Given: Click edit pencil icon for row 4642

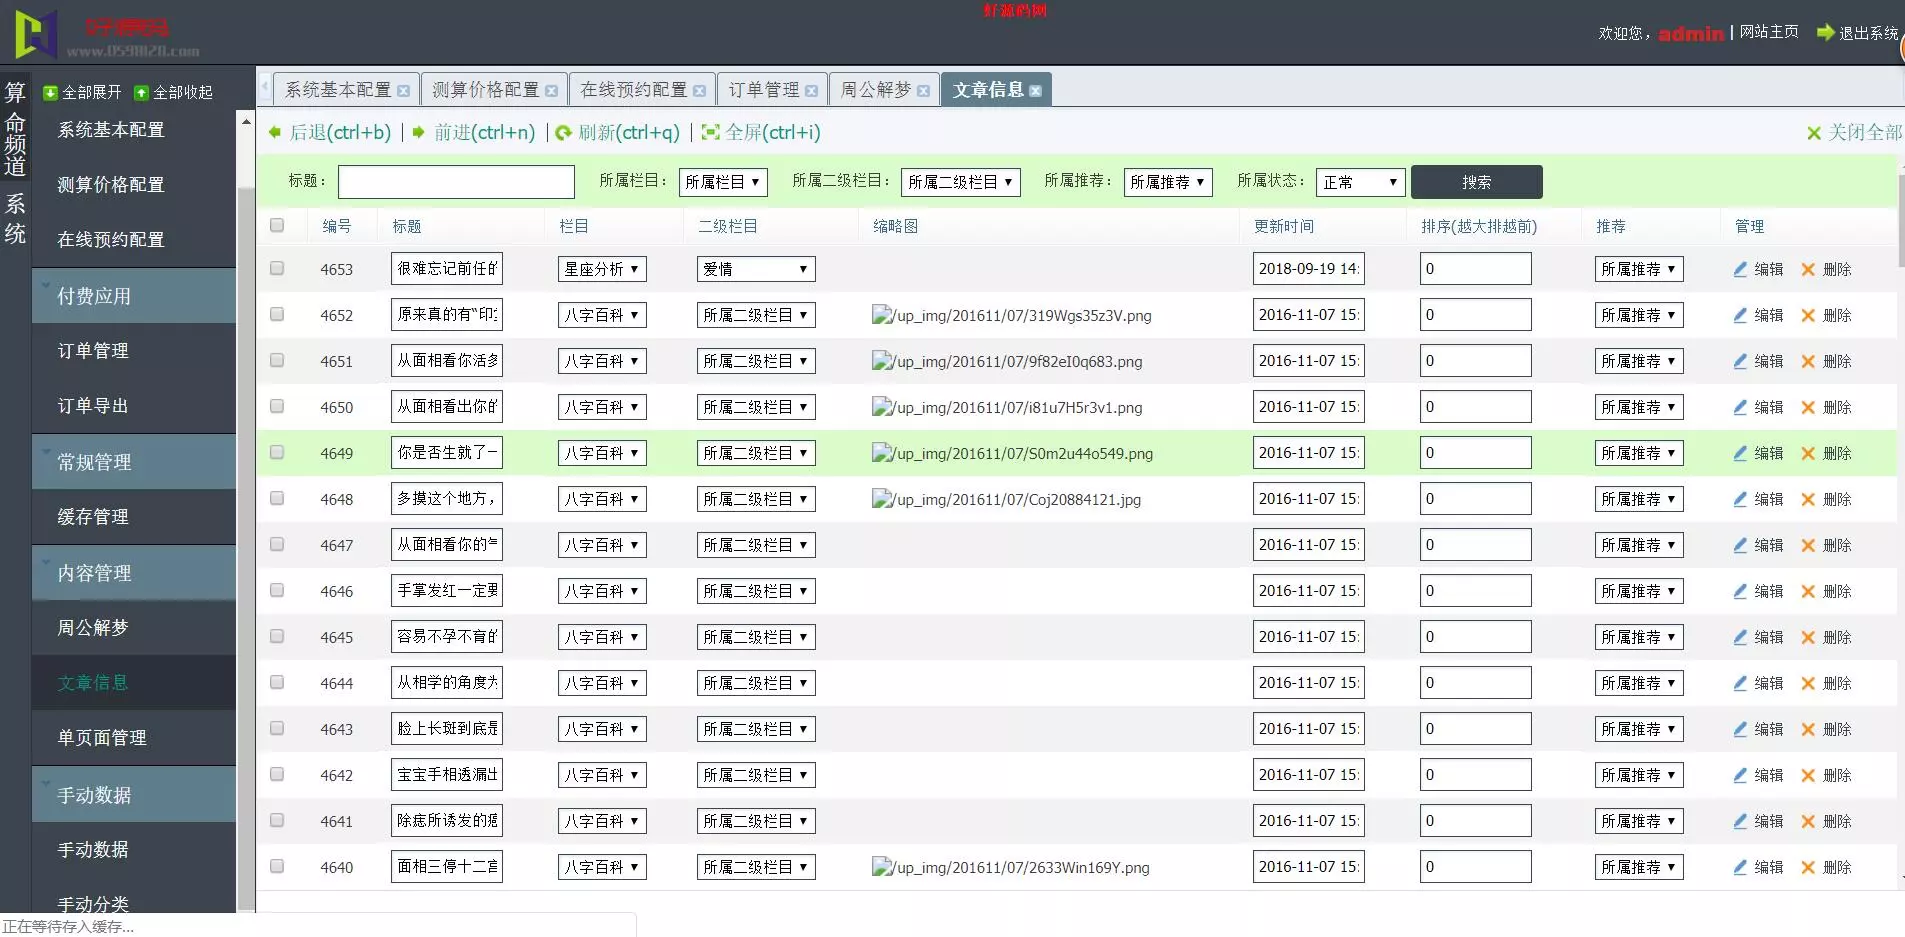Looking at the screenshot, I should (1740, 775).
